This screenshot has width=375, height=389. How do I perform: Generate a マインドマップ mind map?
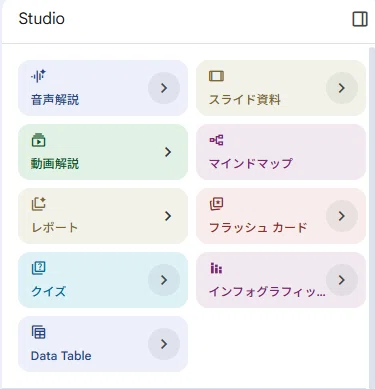(281, 152)
